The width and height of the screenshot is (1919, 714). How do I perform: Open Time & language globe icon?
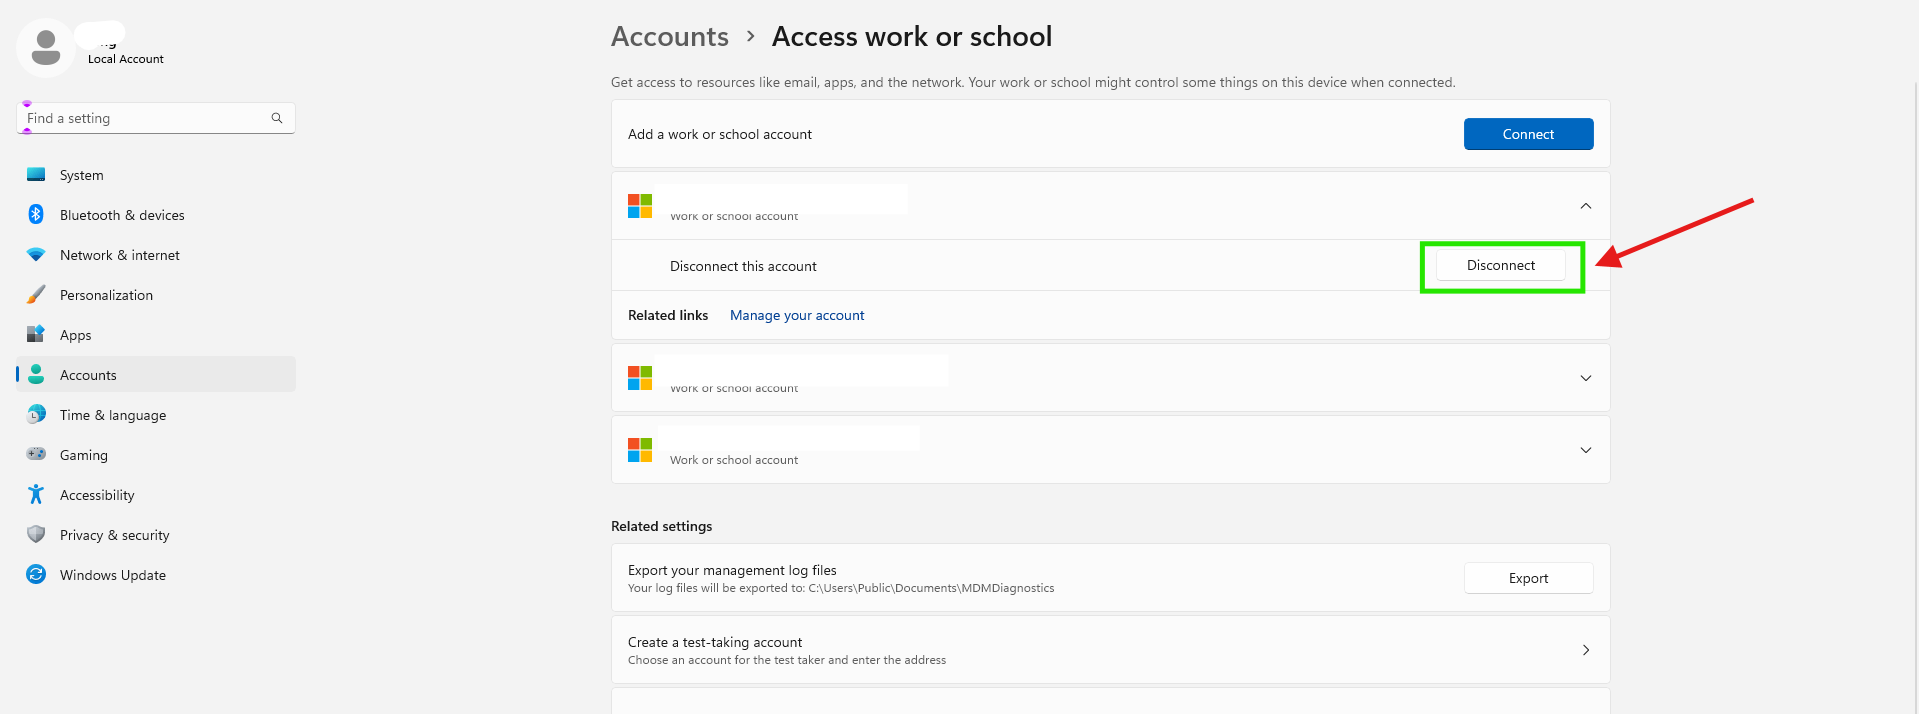point(36,414)
